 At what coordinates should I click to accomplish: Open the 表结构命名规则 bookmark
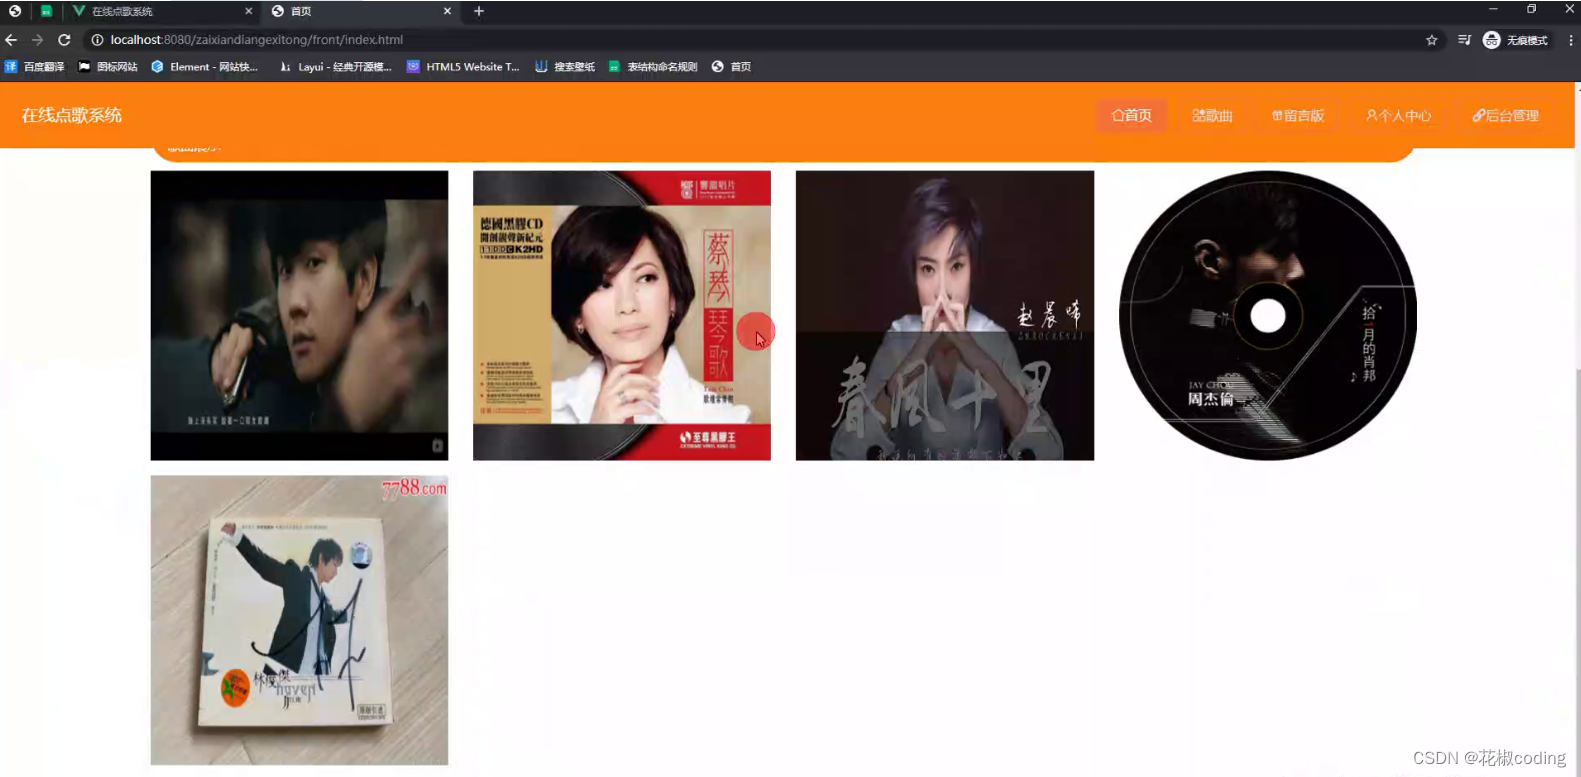(x=653, y=67)
